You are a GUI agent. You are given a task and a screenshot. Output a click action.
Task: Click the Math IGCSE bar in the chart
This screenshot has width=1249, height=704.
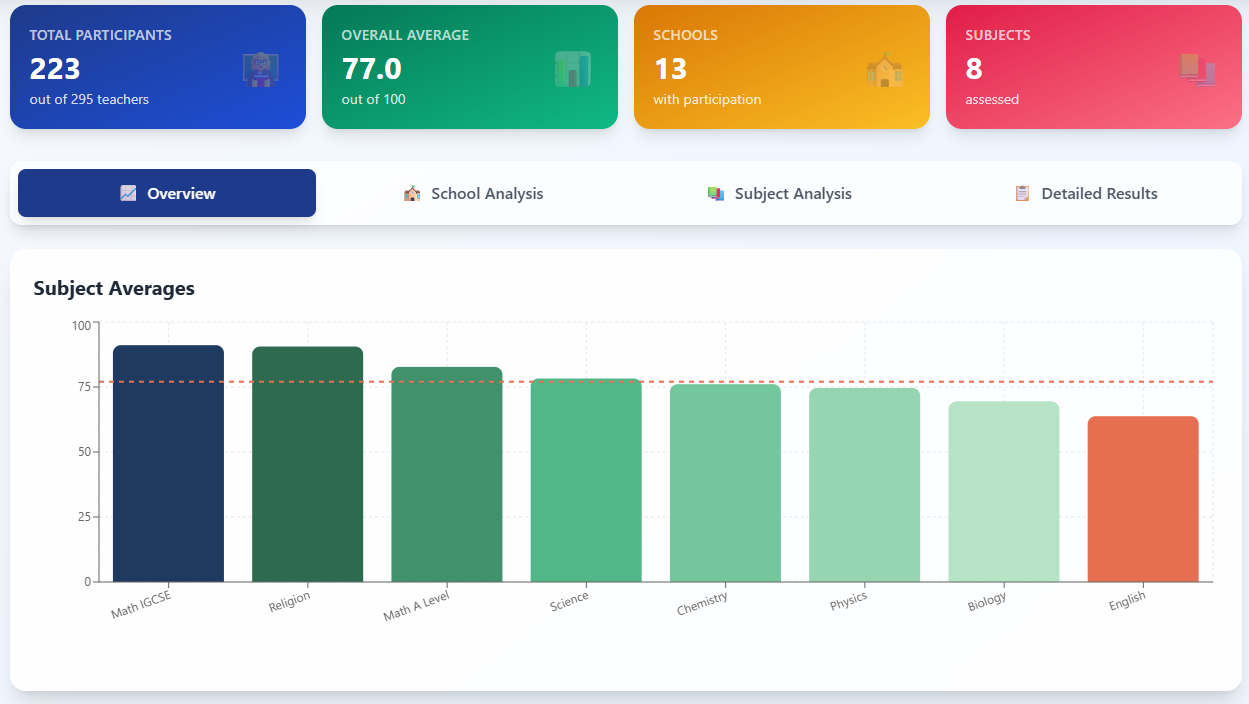168,460
